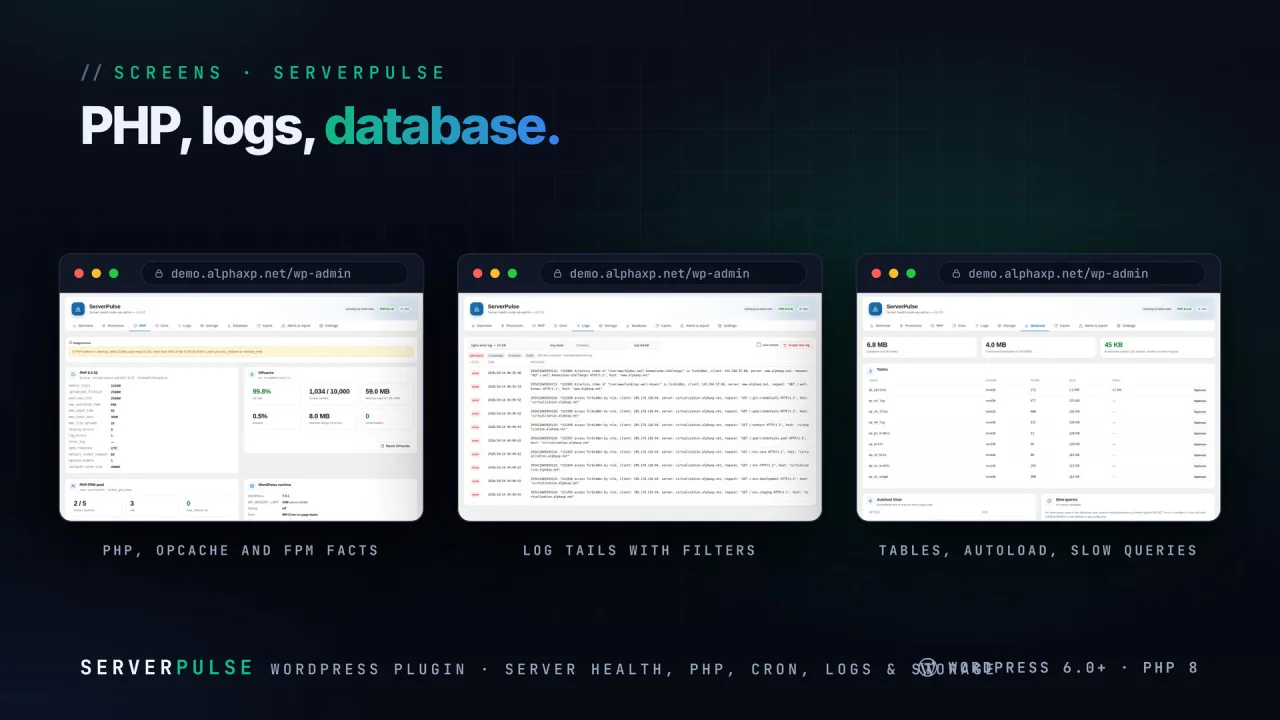This screenshot has height=720, width=1280.
Task: Click the errors filter chip in the logs window
Action: pos(477,355)
